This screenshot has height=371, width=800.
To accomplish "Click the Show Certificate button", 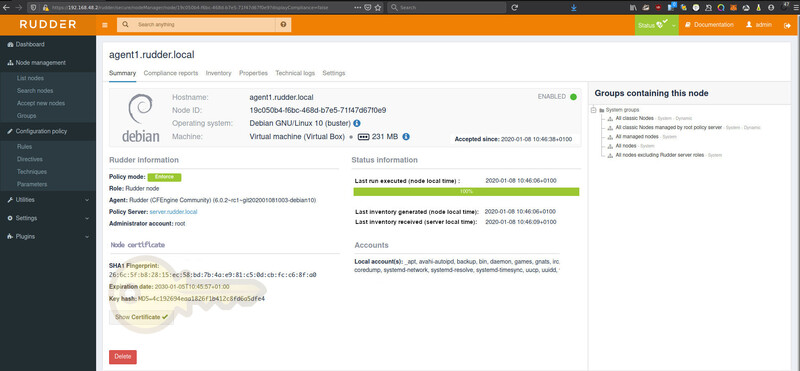I will 141,317.
